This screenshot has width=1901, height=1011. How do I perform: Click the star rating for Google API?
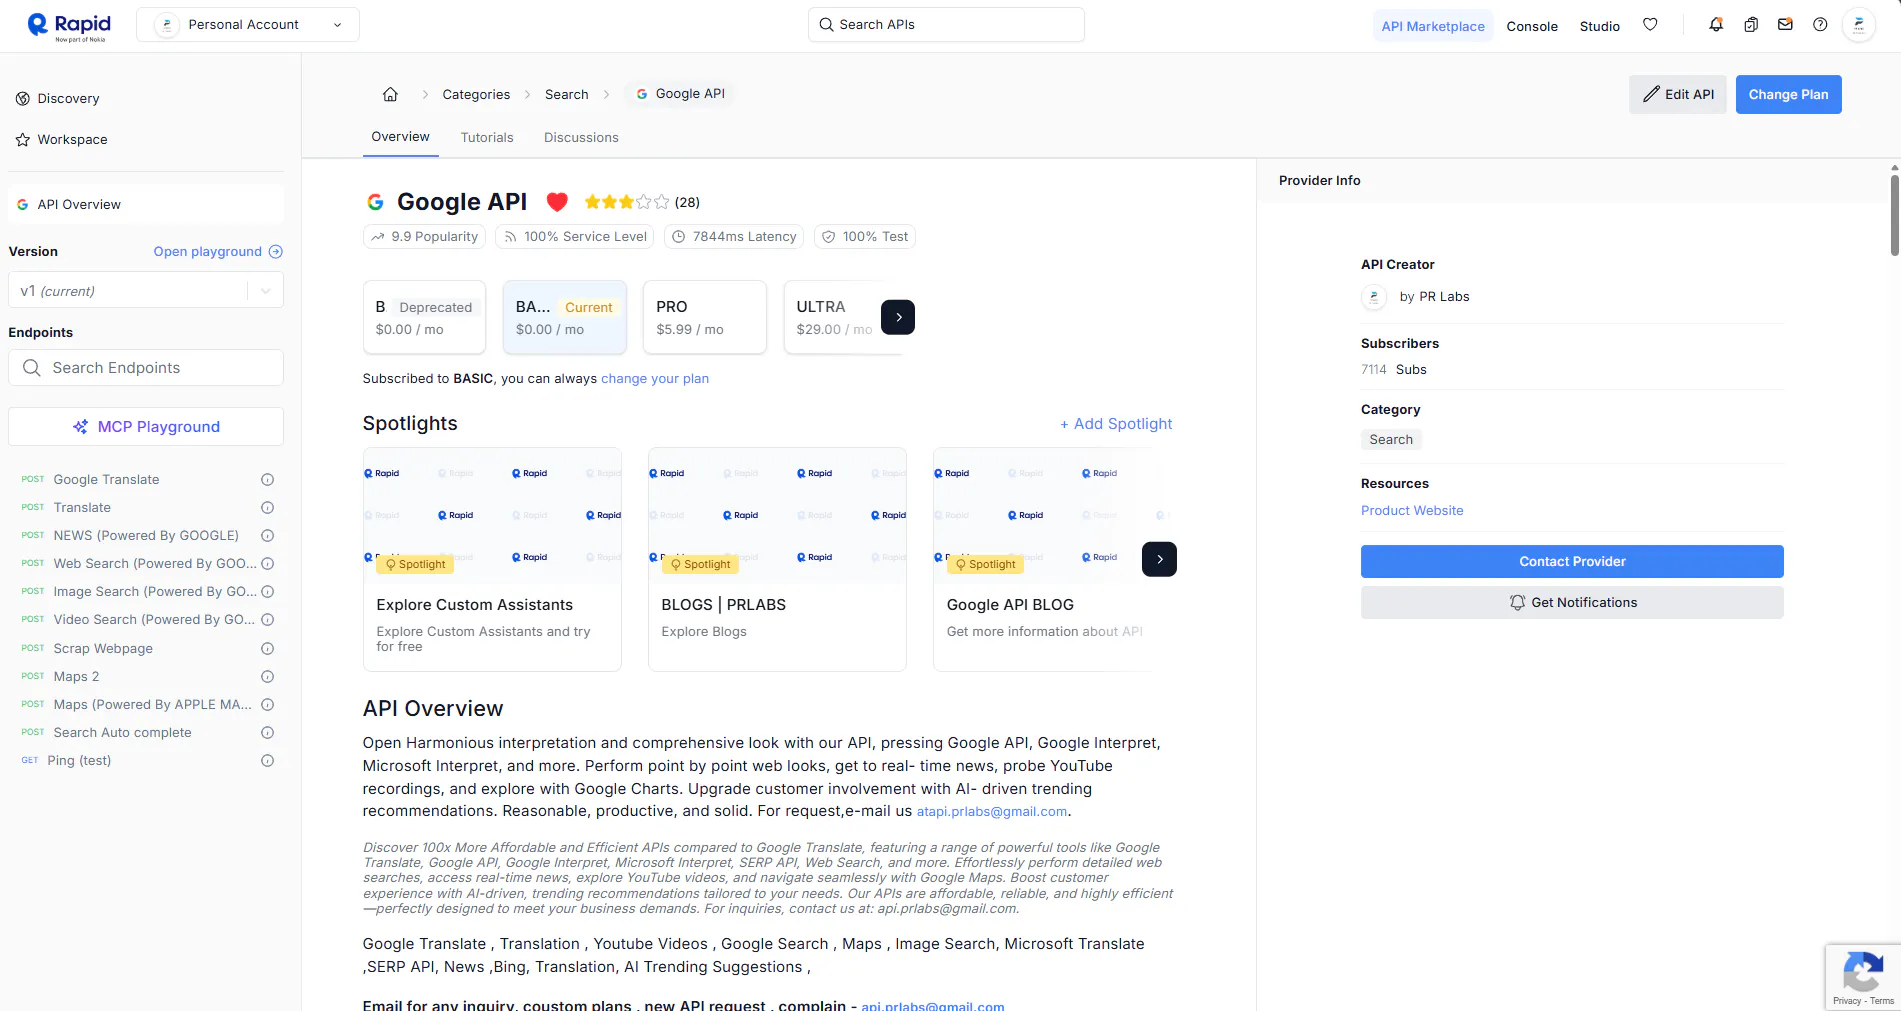(627, 202)
